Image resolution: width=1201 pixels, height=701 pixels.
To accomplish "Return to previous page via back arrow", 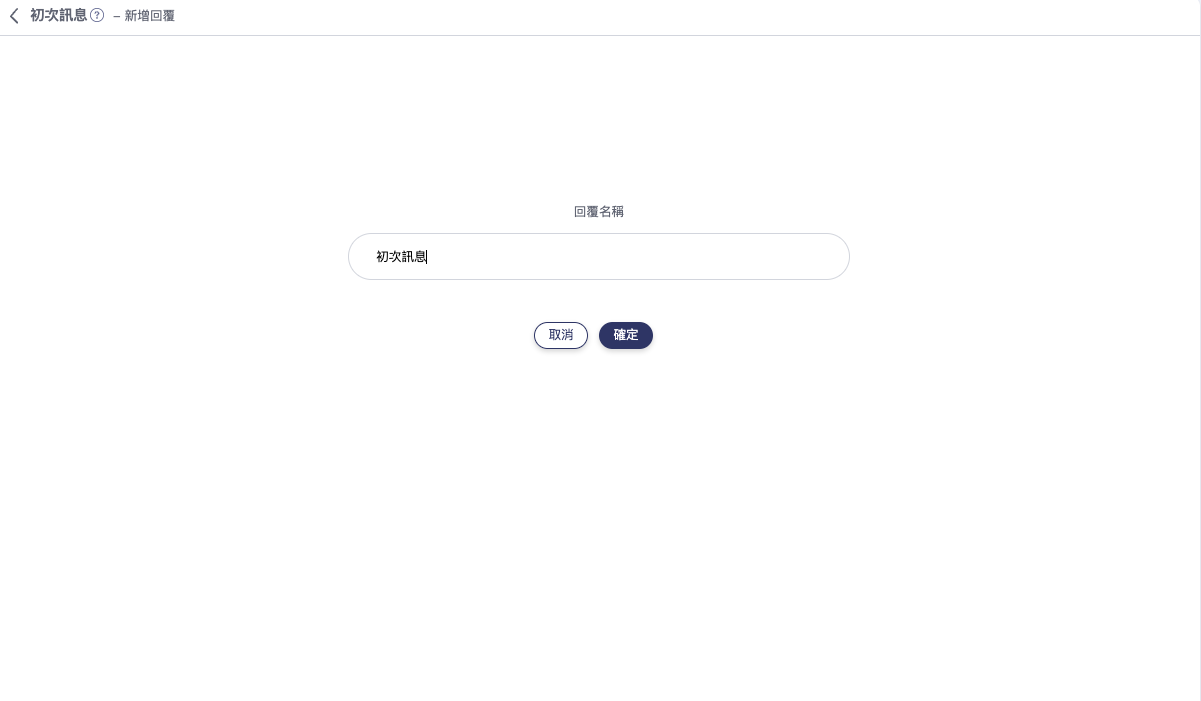I will point(14,16).
